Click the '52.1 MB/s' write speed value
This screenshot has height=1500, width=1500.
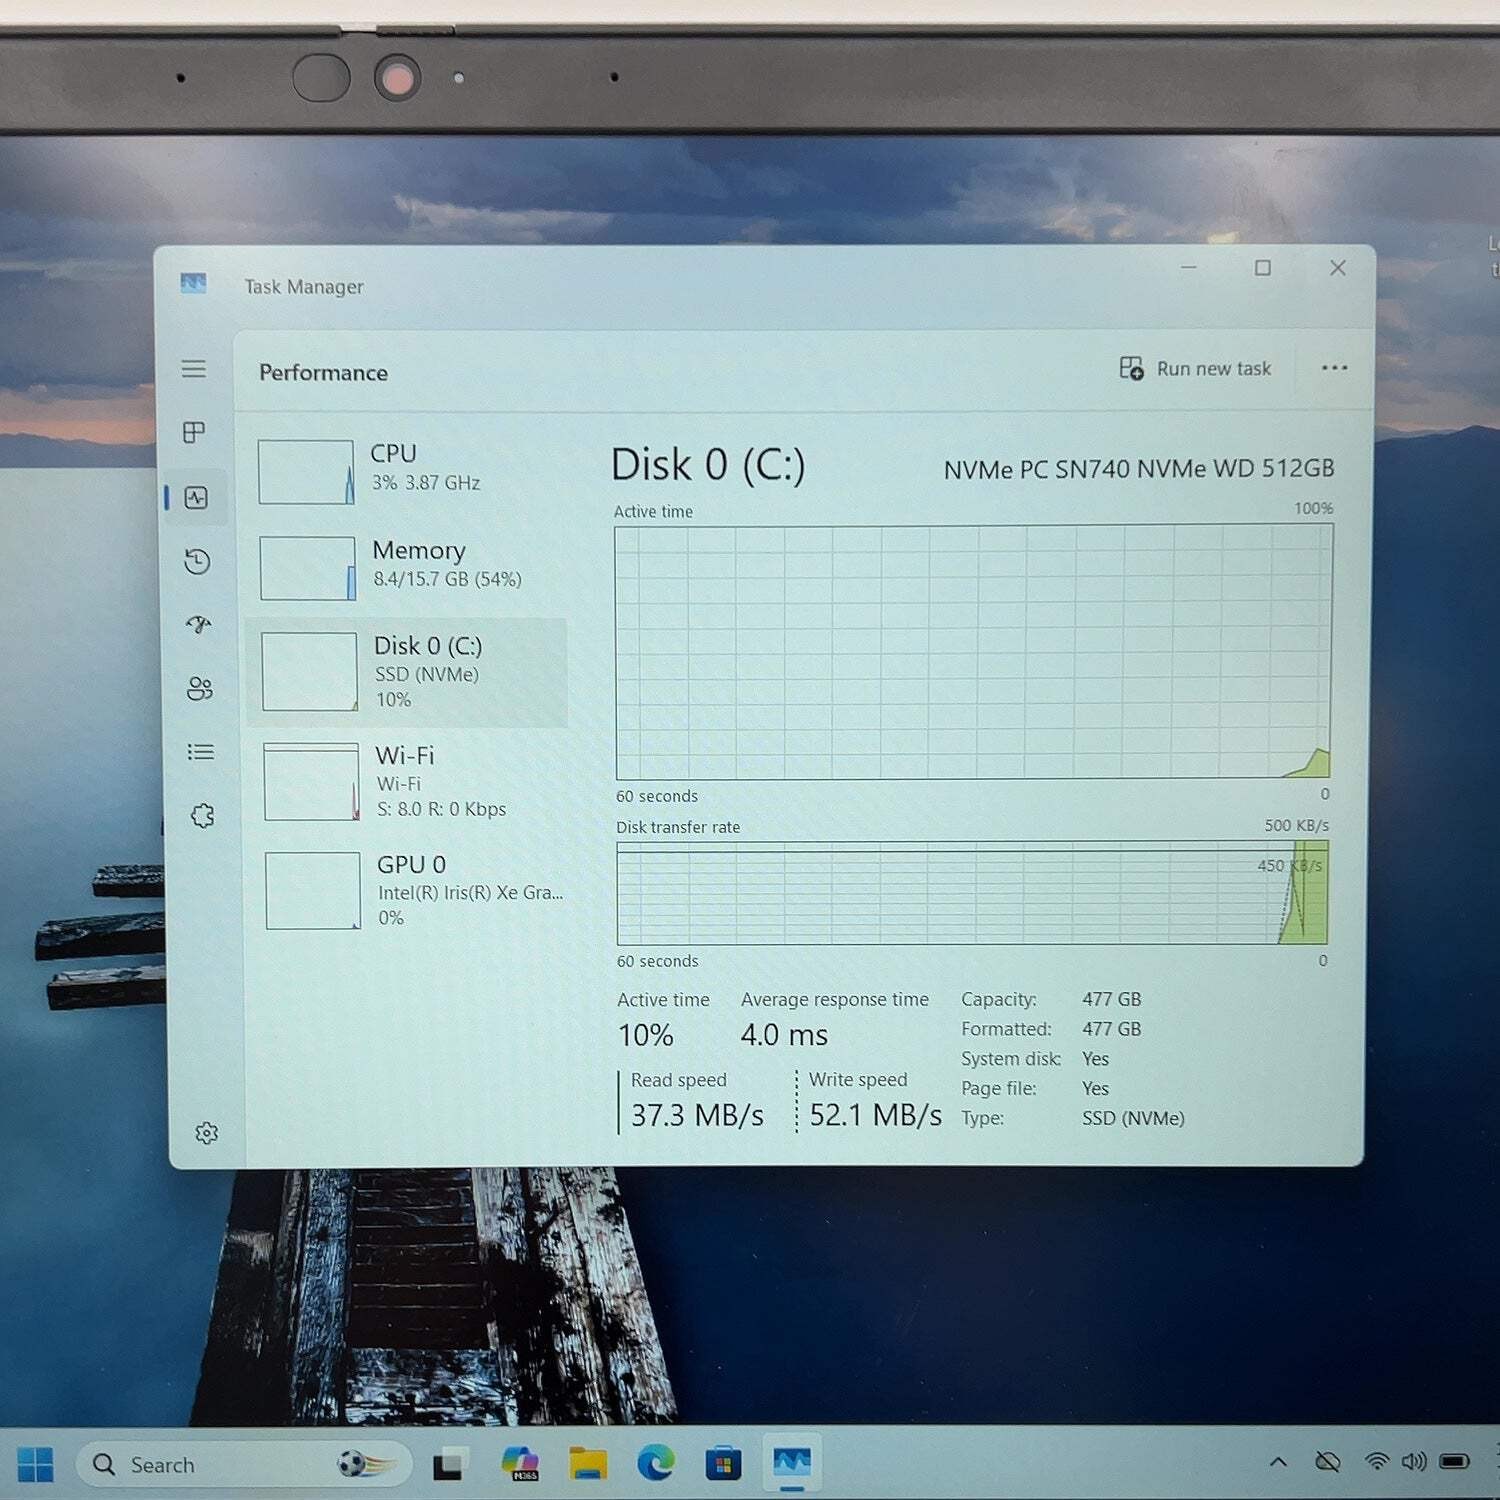(875, 1115)
